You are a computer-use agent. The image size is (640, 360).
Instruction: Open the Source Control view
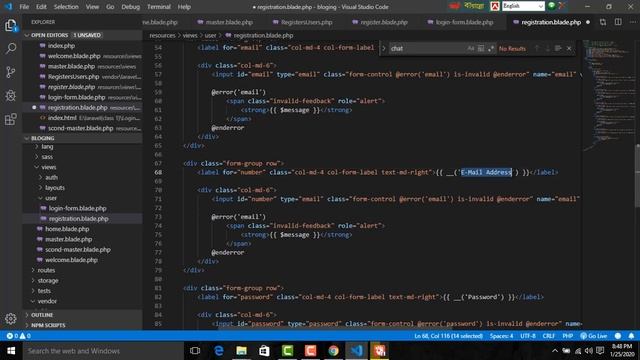[x=11, y=72]
